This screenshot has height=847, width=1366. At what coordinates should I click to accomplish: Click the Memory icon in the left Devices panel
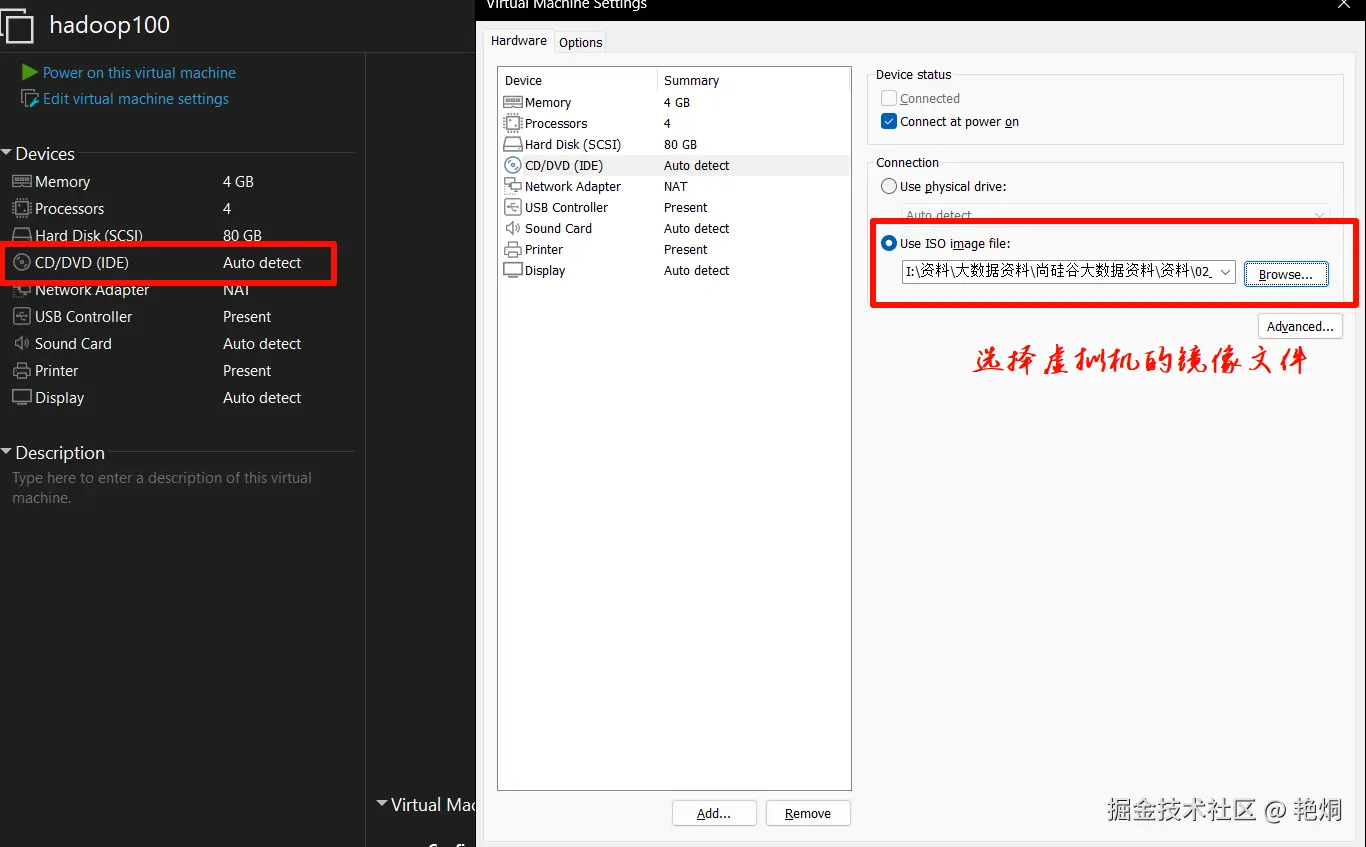tap(22, 181)
